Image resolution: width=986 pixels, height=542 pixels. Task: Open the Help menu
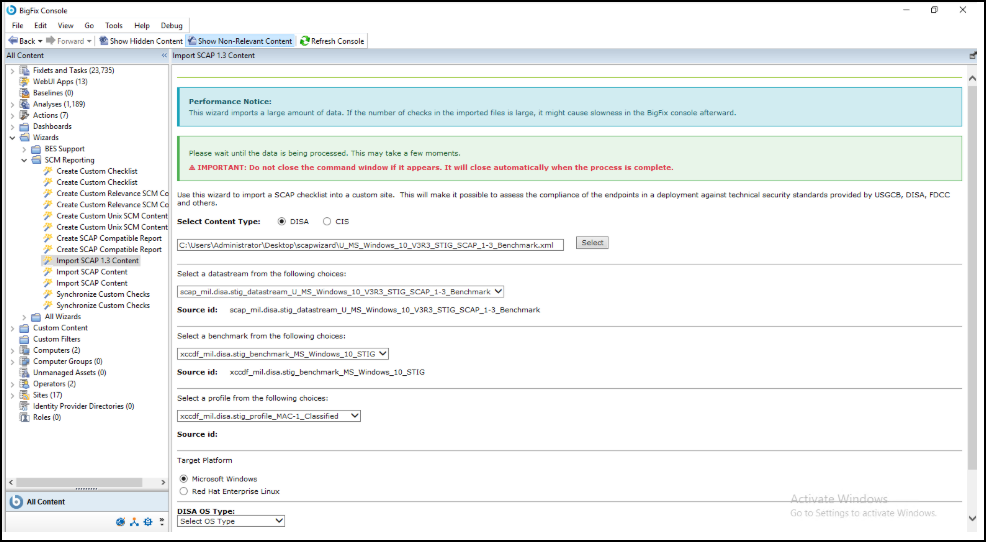[x=141, y=26]
